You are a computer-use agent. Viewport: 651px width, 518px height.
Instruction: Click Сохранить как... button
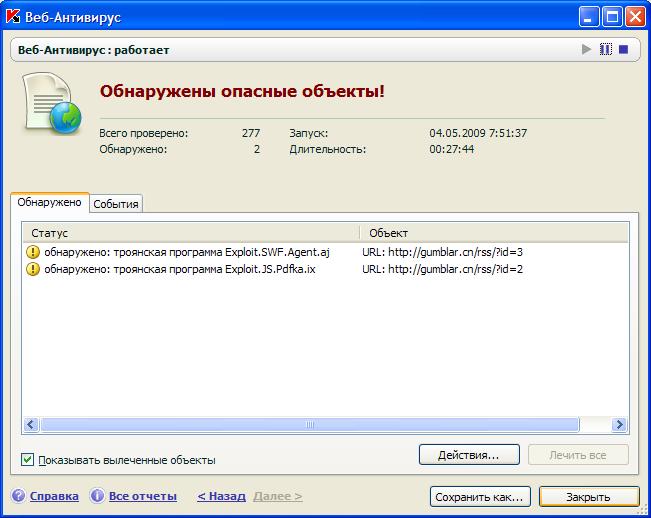[x=480, y=496]
